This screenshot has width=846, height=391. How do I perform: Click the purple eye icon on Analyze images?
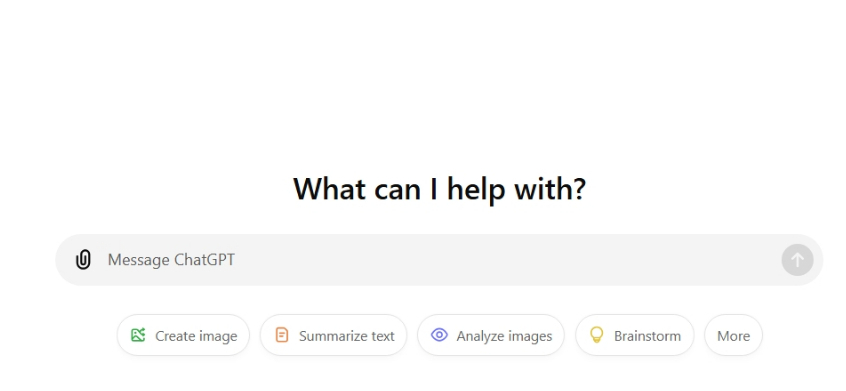point(439,335)
